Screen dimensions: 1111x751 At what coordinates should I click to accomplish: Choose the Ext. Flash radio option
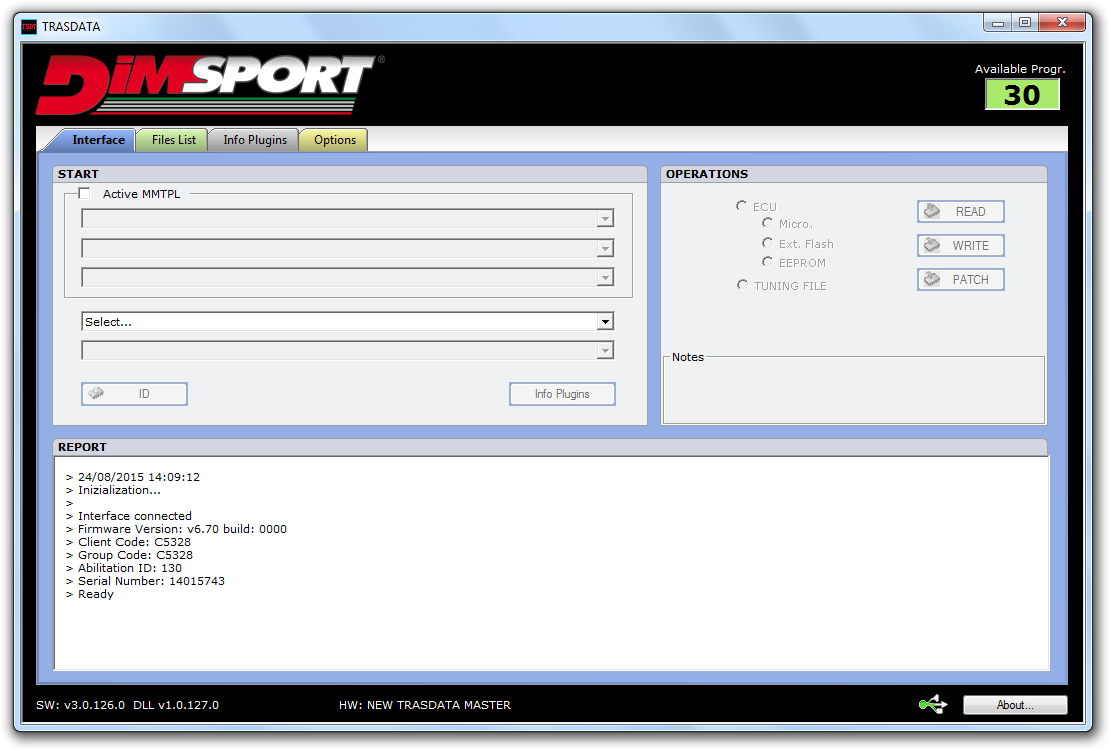point(767,243)
